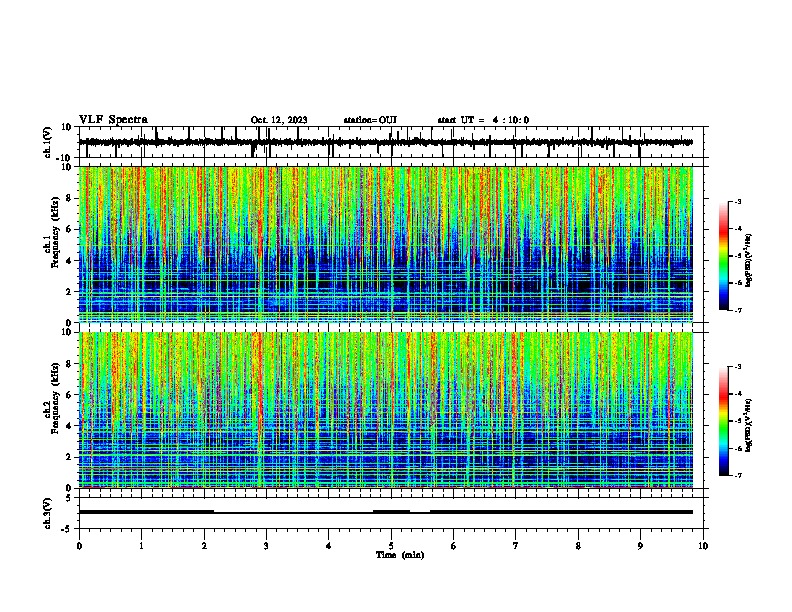Click the time axis tick label "7"
Screen dimensions: 792x612
[x=516, y=546]
